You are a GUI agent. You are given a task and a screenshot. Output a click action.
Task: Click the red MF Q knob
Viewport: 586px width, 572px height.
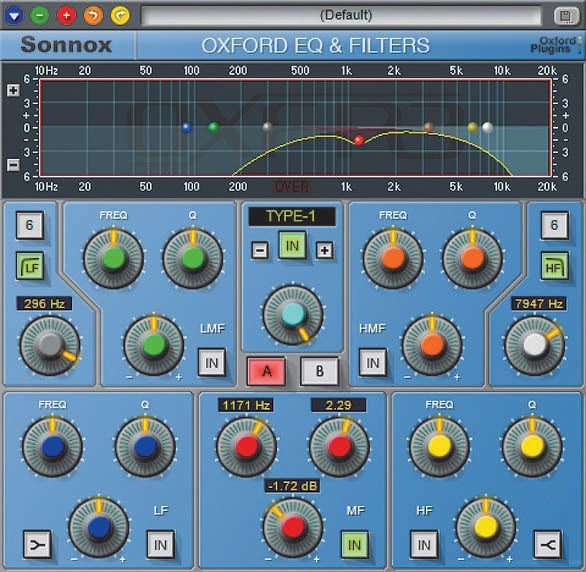(x=339, y=447)
